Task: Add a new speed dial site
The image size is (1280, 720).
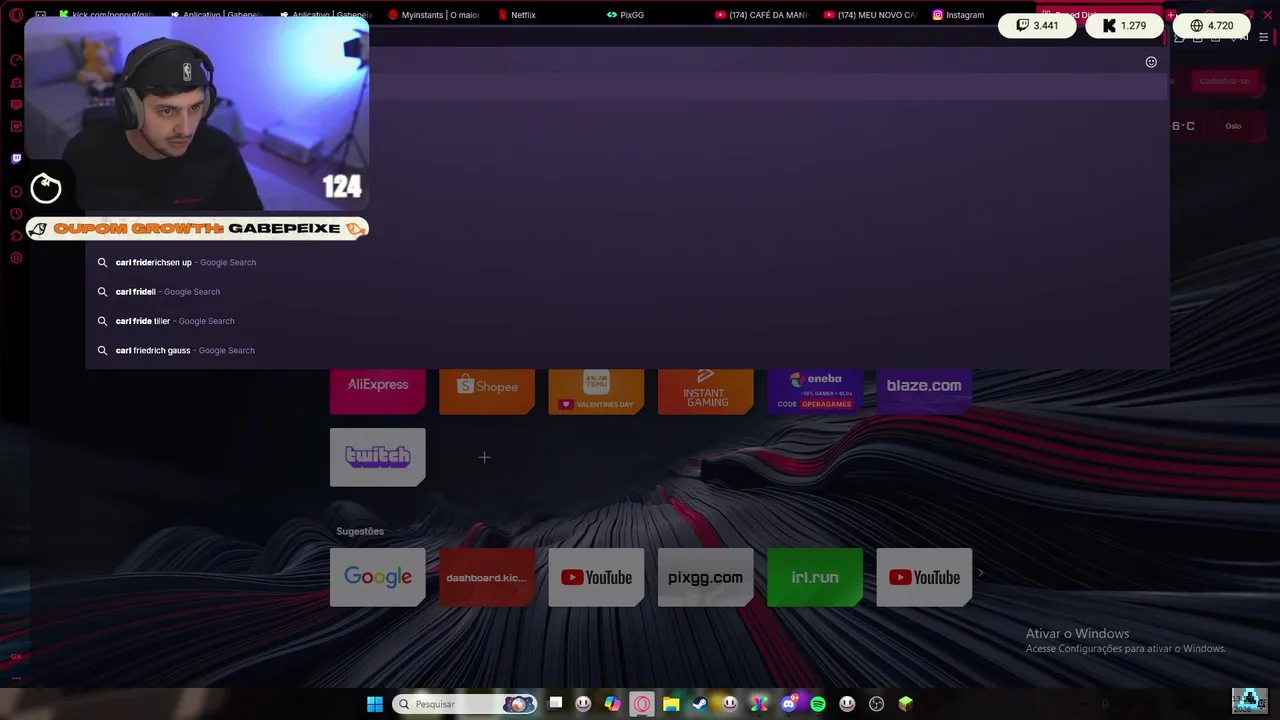Action: click(484, 457)
